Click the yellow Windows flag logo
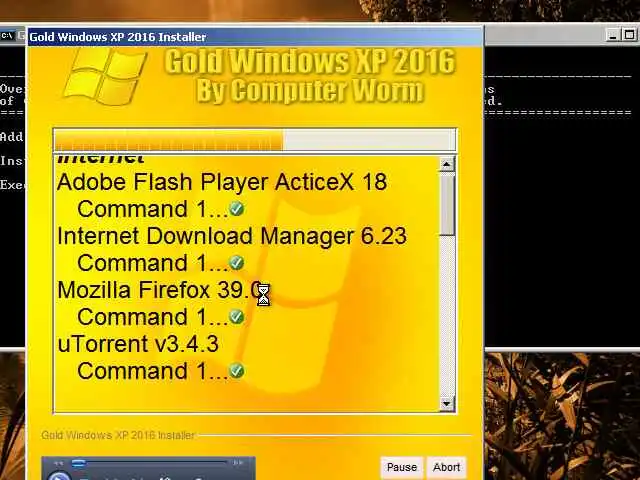Viewport: 640px width, 480px height. click(105, 76)
